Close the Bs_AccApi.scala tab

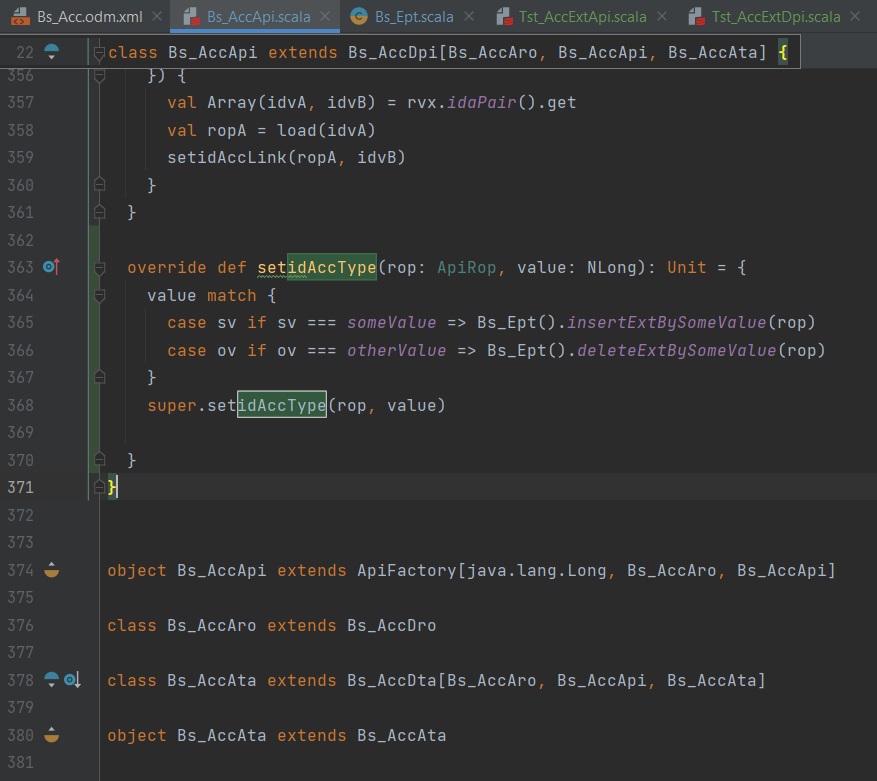pyautogui.click(x=324, y=16)
